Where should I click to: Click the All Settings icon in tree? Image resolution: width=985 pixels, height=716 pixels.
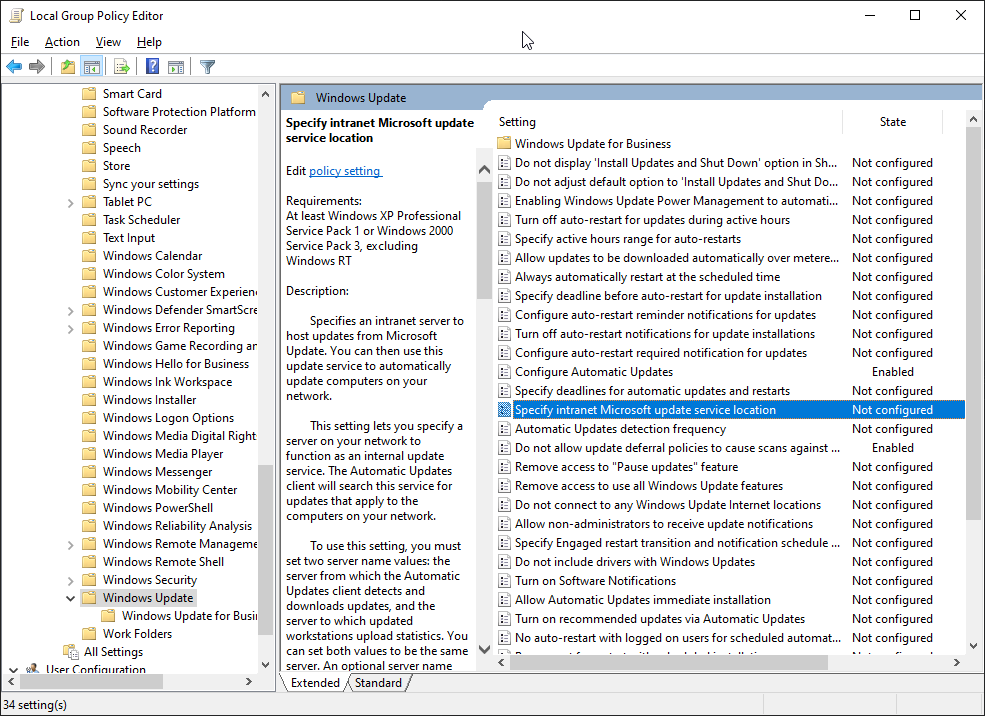pyautogui.click(x=70, y=652)
